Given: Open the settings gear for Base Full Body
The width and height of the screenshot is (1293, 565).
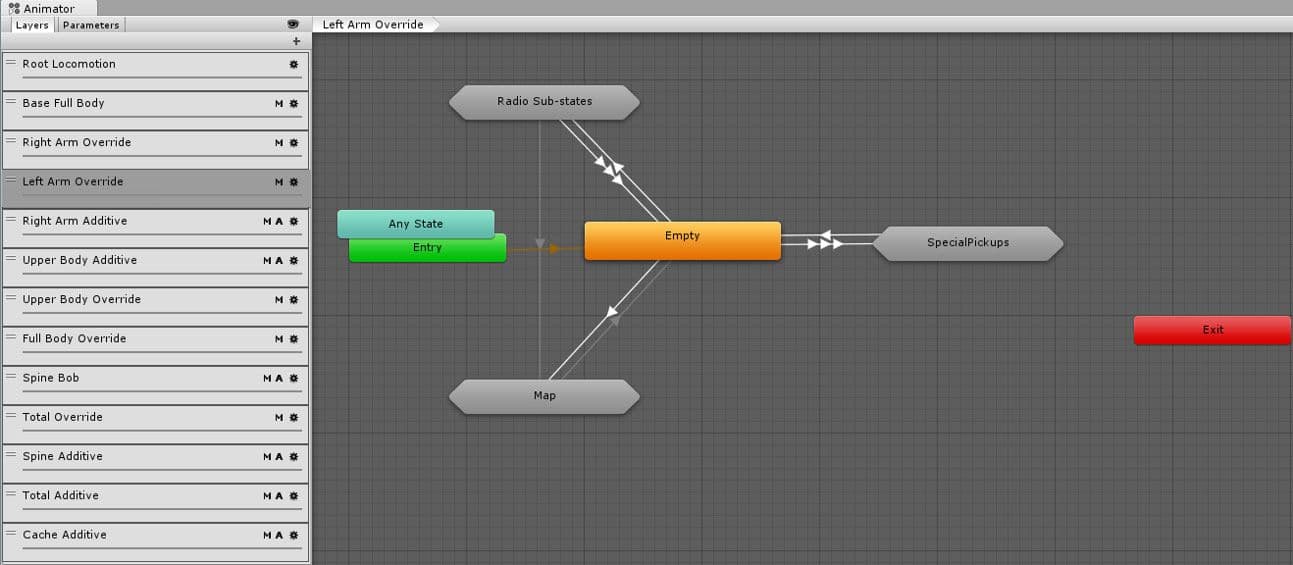Looking at the screenshot, I should coord(294,103).
